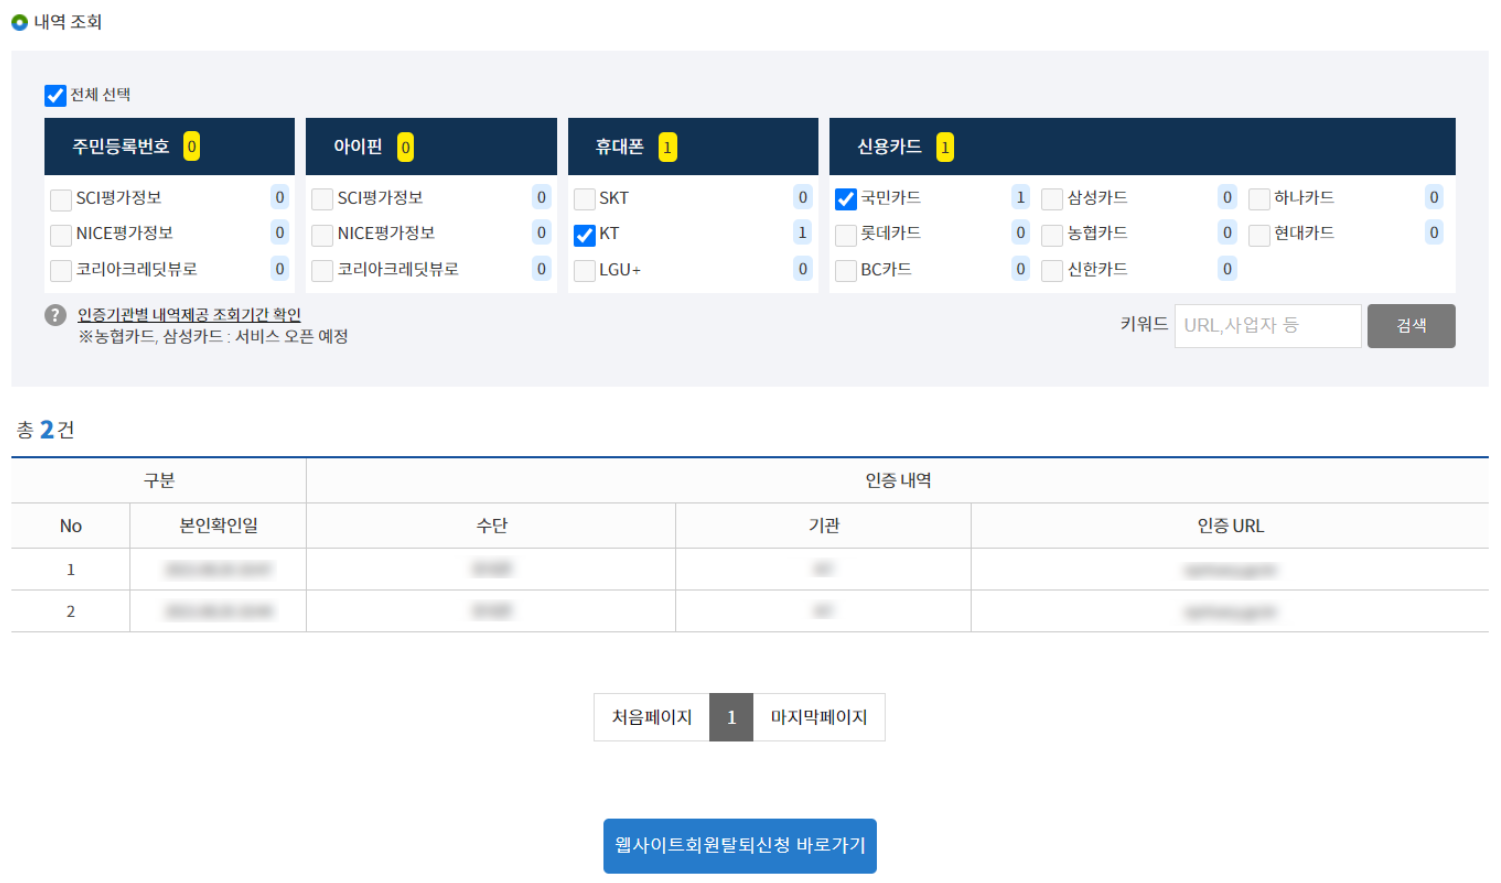Uncheck the KT checkbox
This screenshot has height=883, width=1501.
(x=584, y=234)
